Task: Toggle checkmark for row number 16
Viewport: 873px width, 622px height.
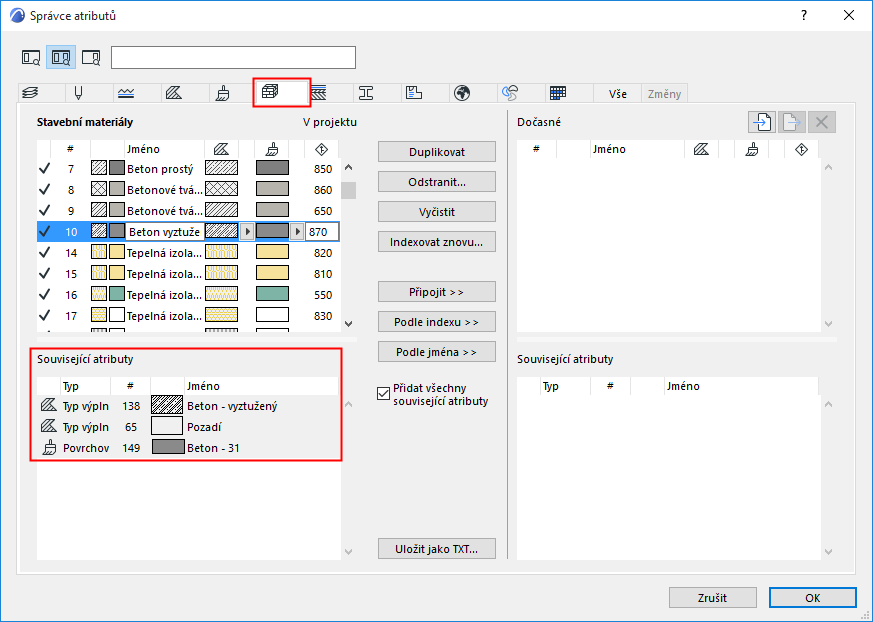Action: (x=45, y=295)
